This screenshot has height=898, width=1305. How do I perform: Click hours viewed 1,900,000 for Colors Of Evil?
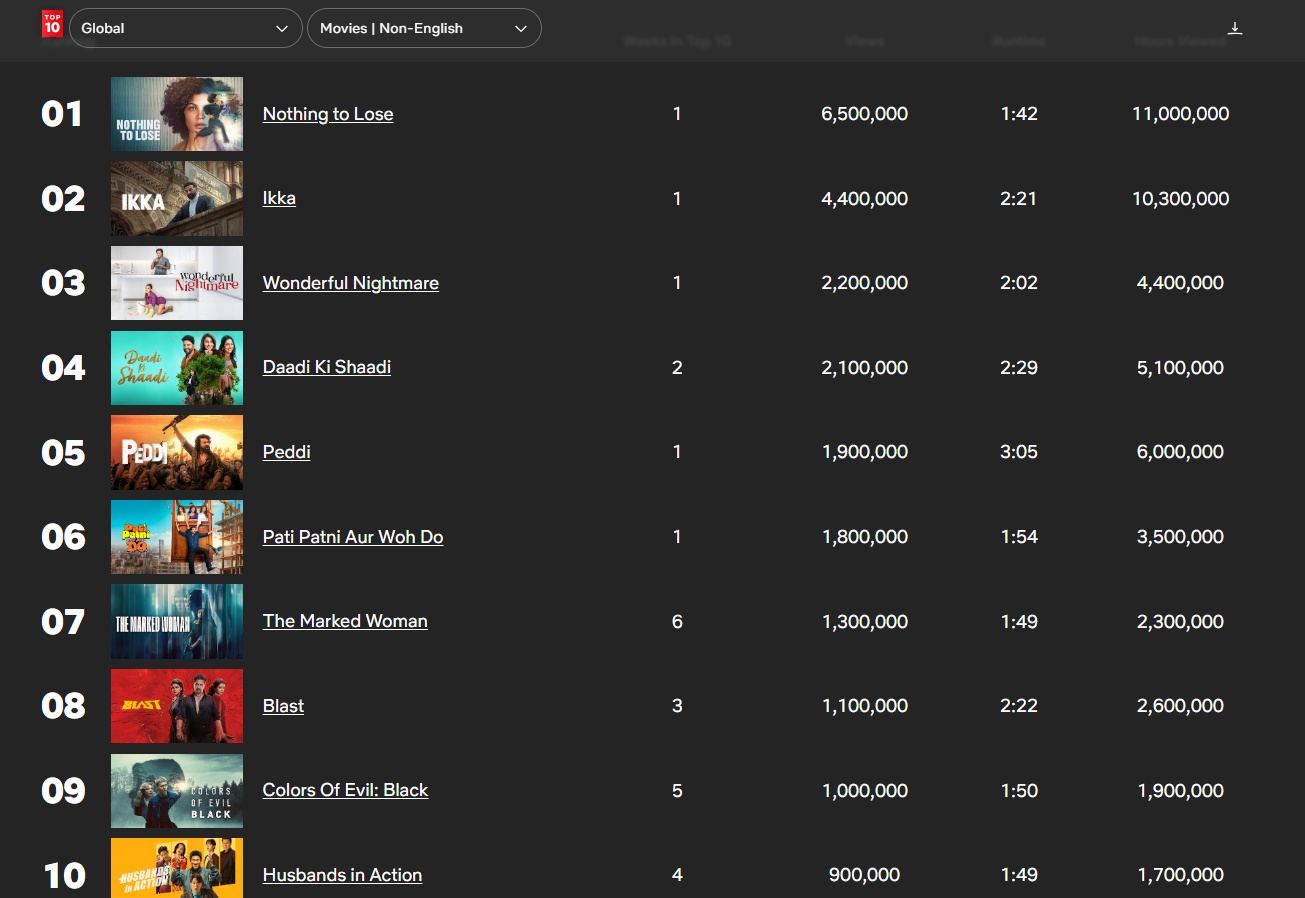(x=1181, y=791)
